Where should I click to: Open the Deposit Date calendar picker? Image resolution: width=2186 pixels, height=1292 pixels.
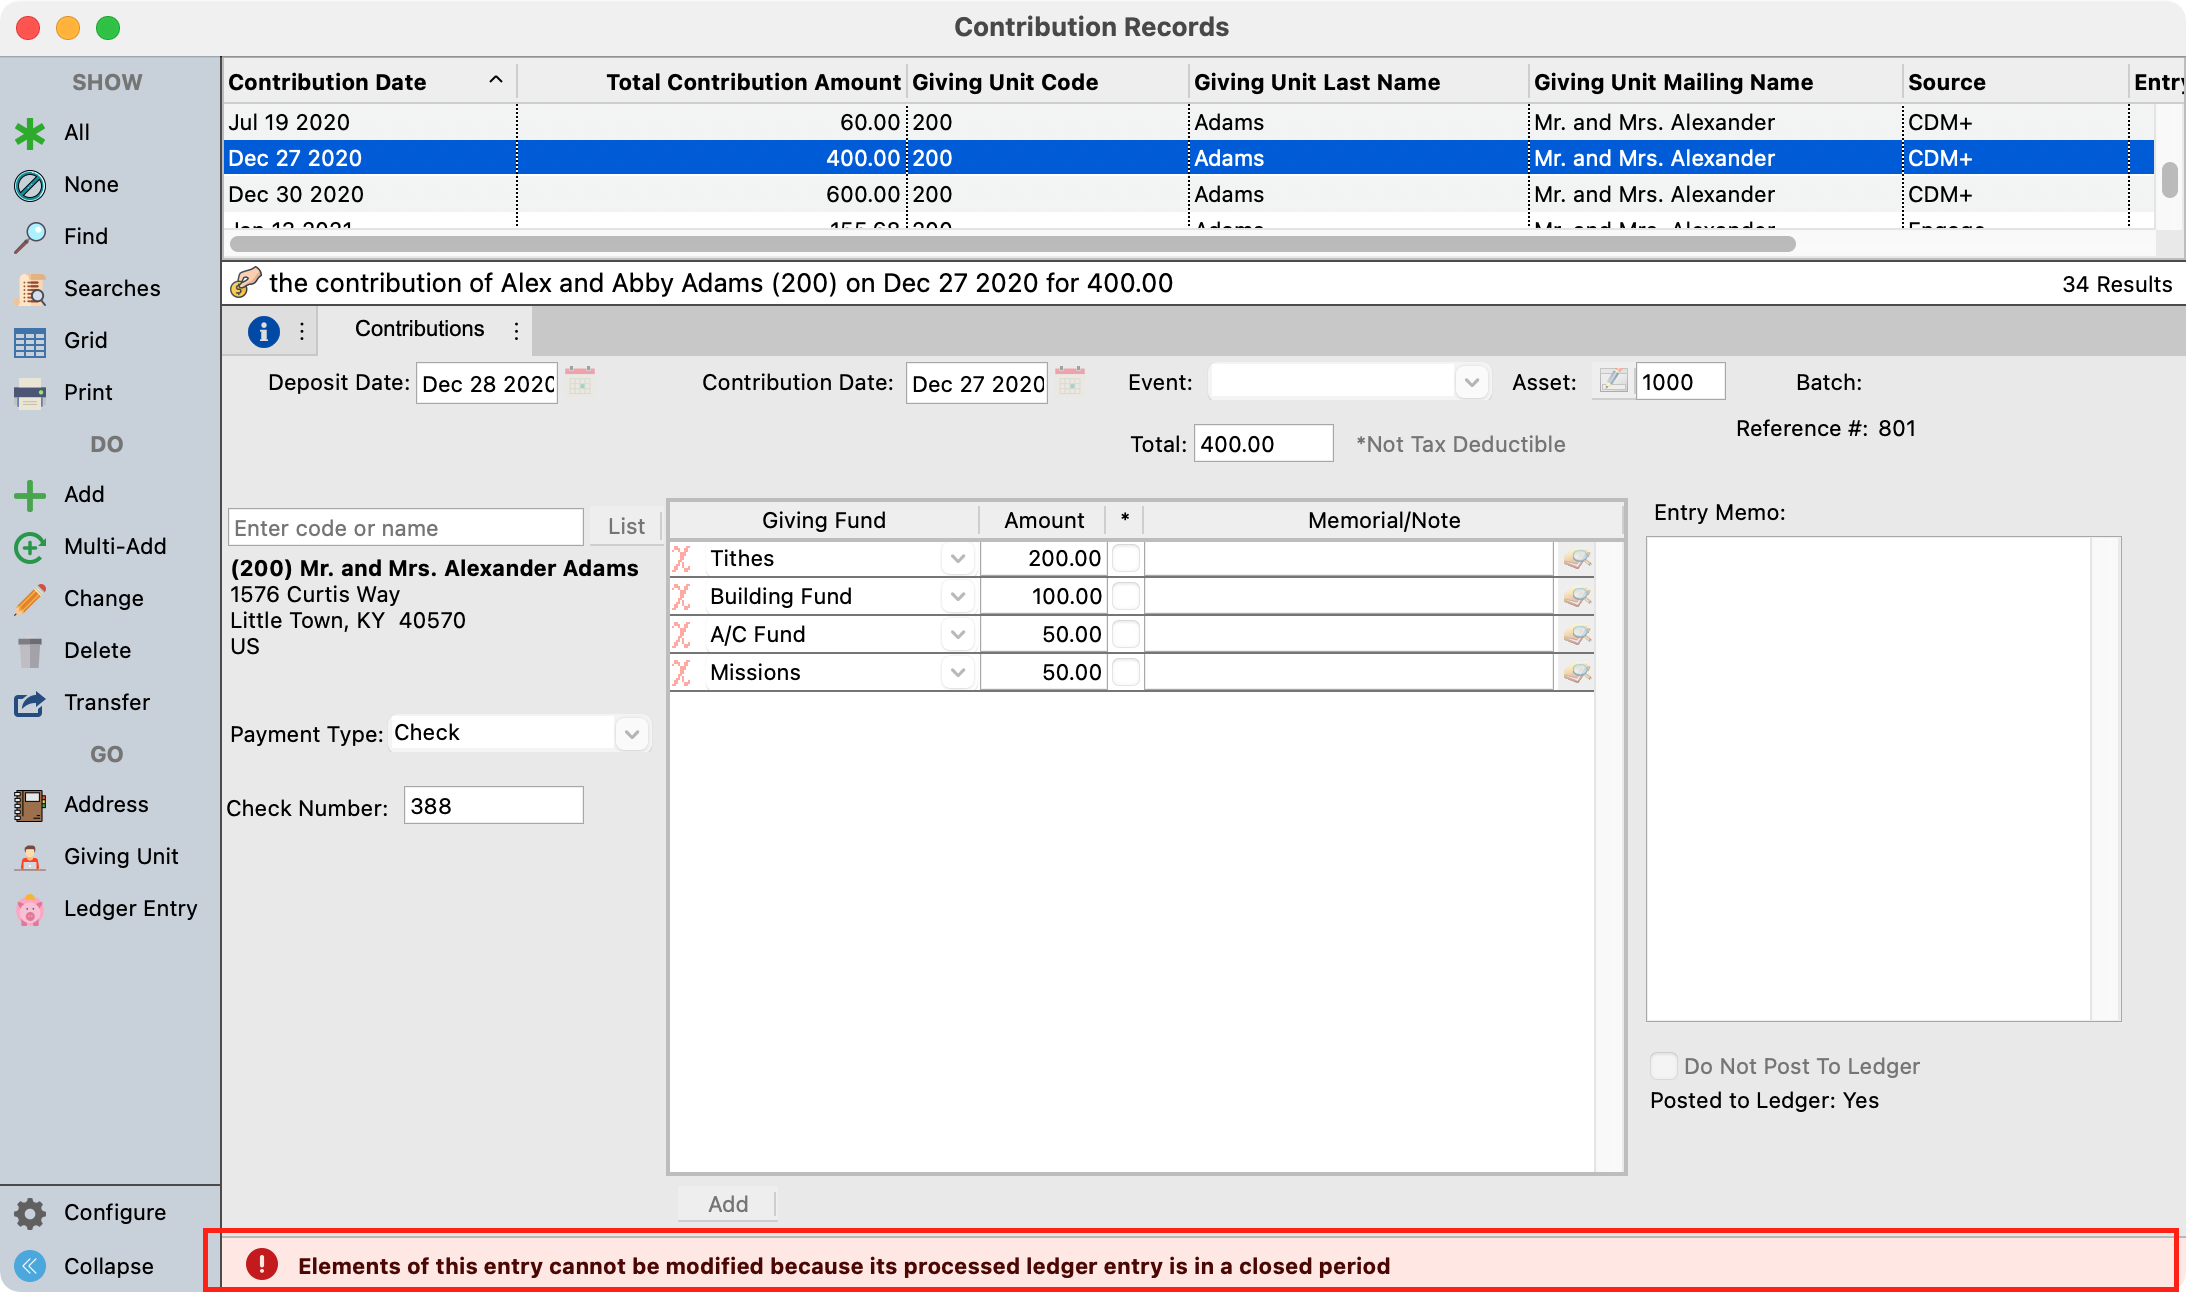click(580, 383)
